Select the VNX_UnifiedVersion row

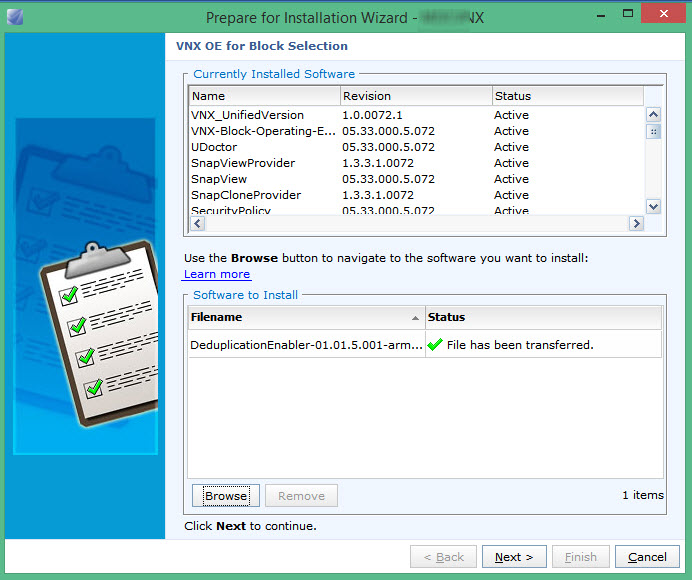point(416,115)
